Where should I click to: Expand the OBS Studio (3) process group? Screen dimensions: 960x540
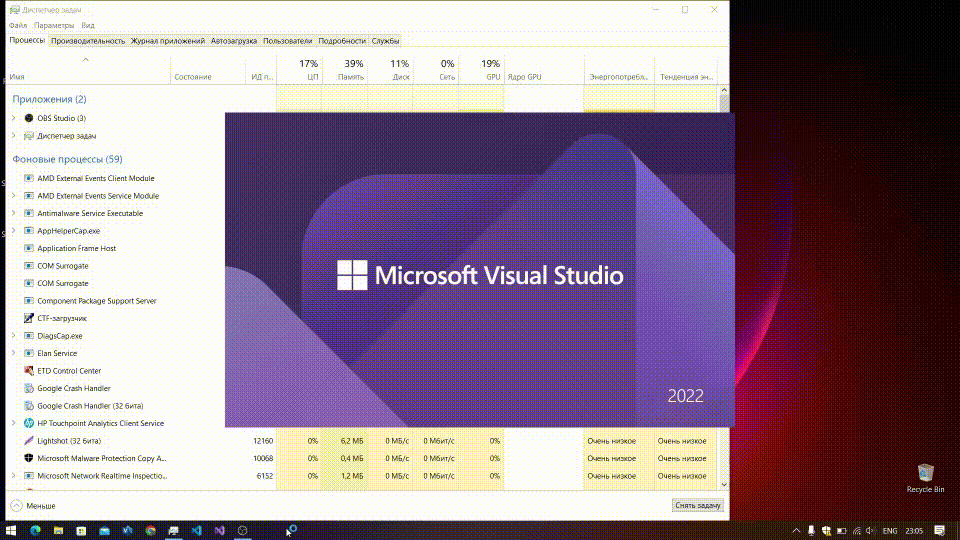(13, 118)
